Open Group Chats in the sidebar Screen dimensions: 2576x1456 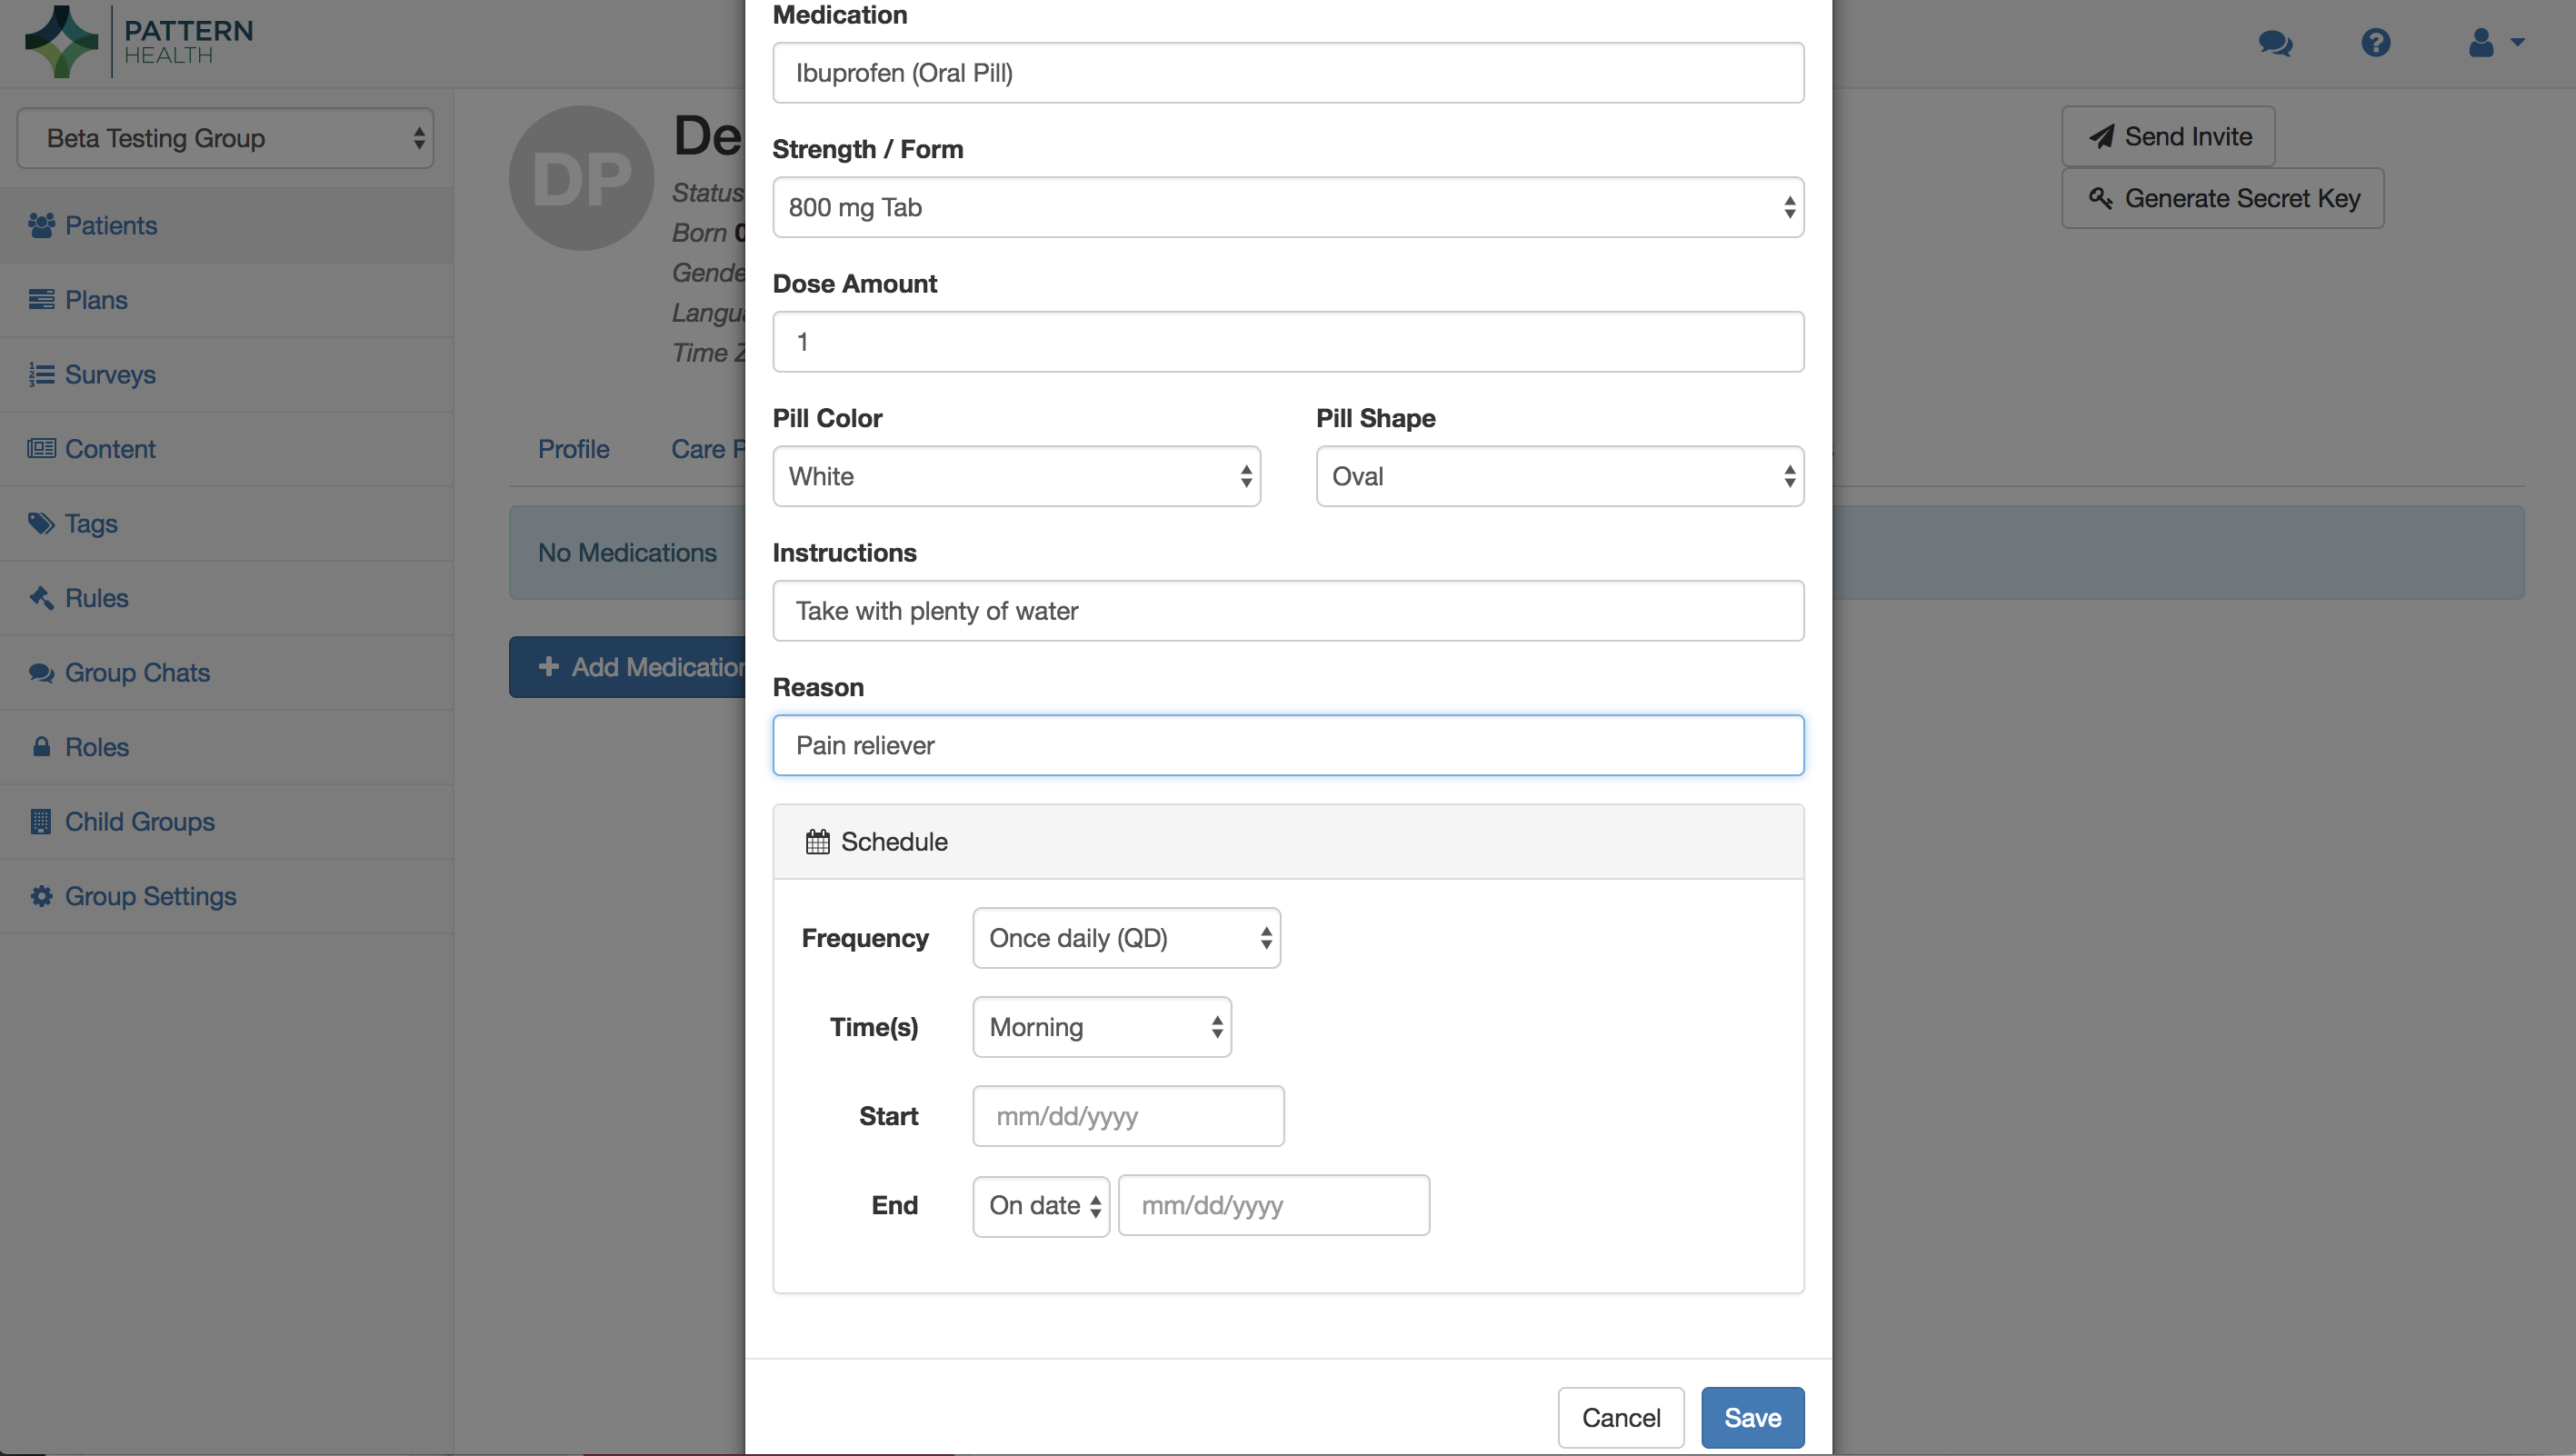pyautogui.click(x=137, y=673)
